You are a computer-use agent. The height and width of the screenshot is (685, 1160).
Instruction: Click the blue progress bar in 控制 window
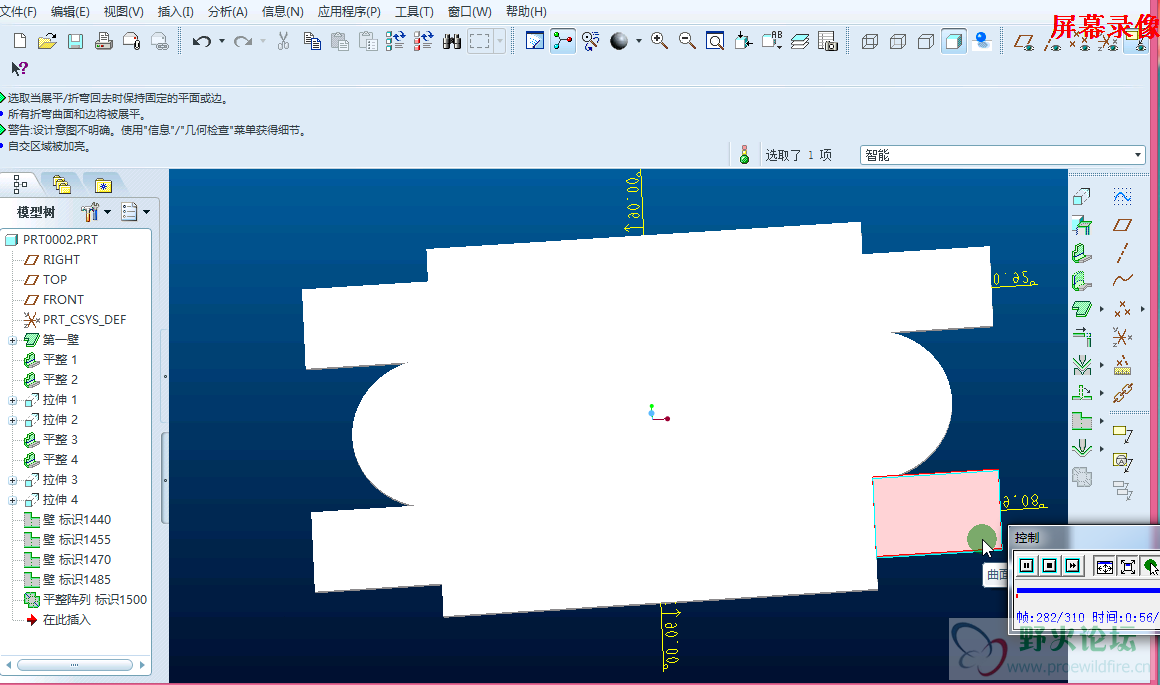tap(1088, 591)
